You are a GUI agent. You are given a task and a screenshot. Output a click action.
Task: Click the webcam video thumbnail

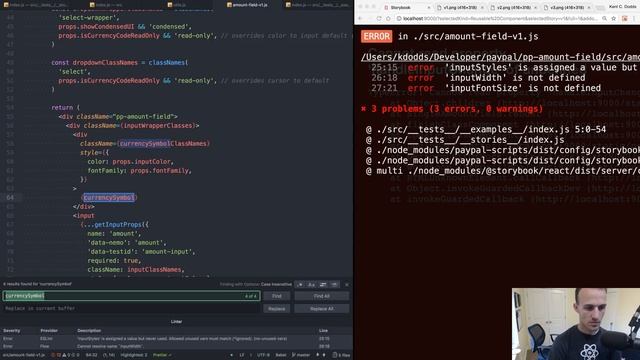click(576, 324)
